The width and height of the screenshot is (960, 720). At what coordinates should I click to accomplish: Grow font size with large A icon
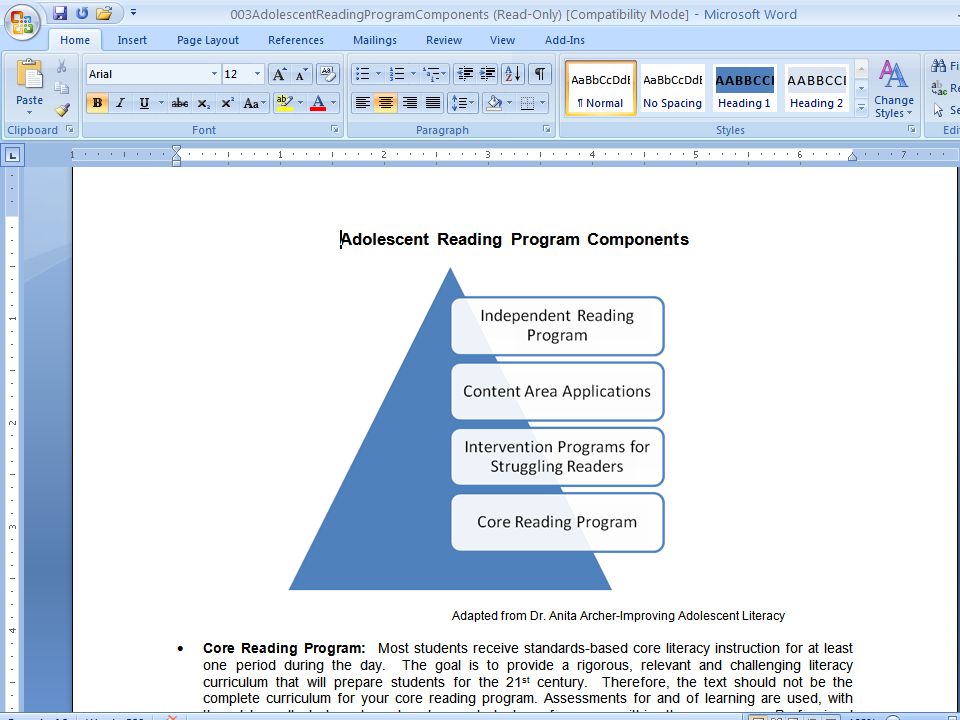coord(279,74)
